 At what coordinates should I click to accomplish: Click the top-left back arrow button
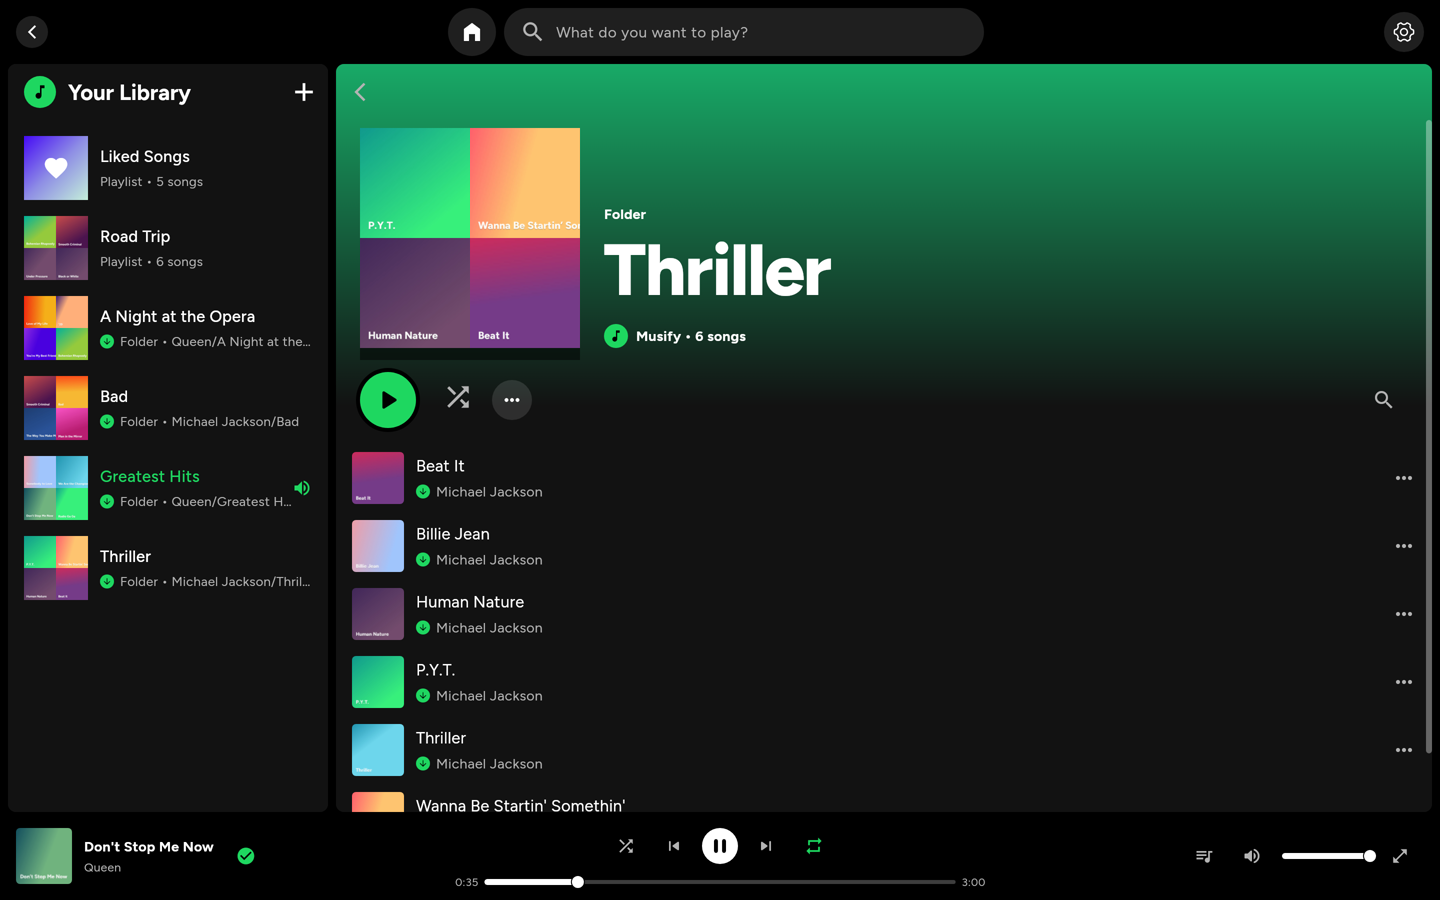tap(32, 32)
